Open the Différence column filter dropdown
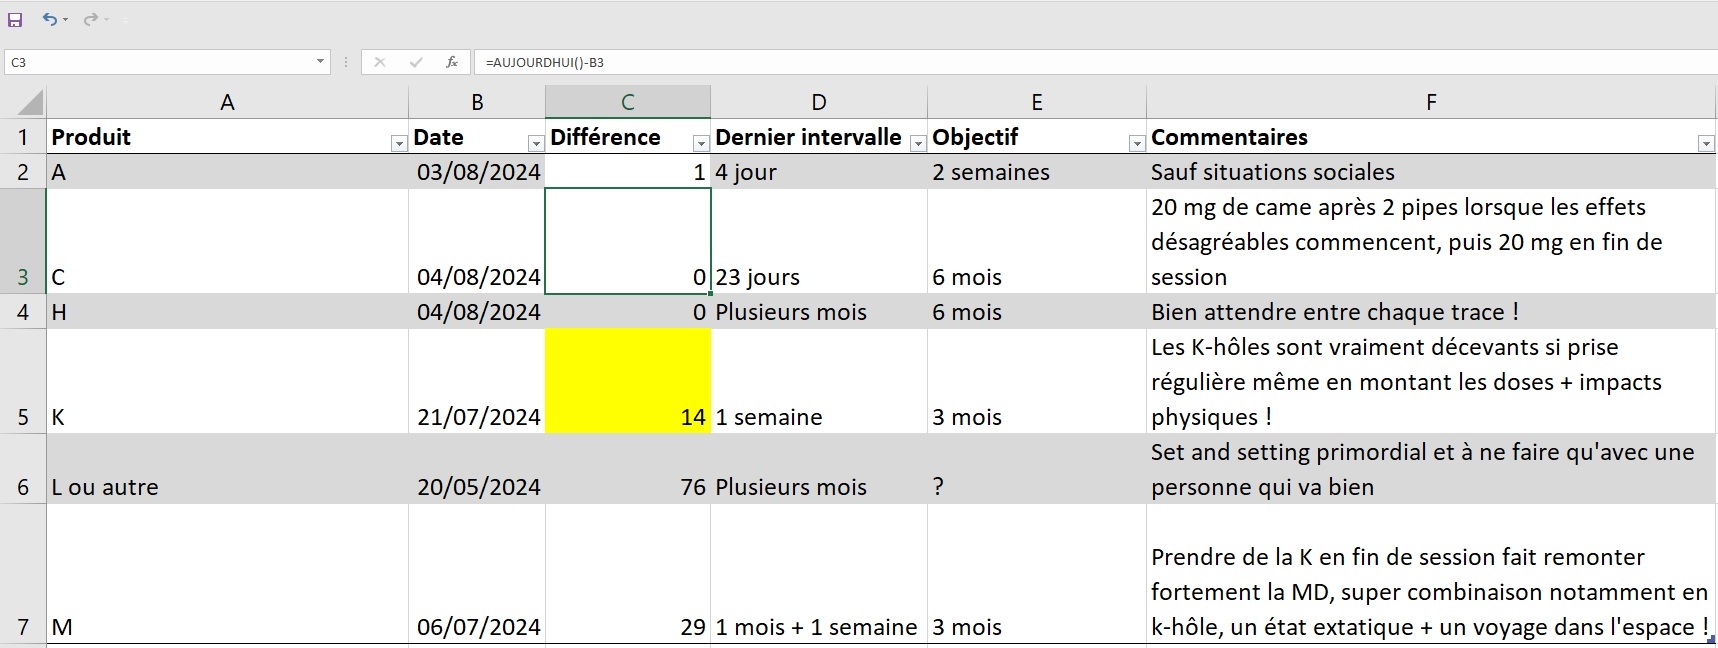Viewport: 1718px width, 648px height. point(701,144)
